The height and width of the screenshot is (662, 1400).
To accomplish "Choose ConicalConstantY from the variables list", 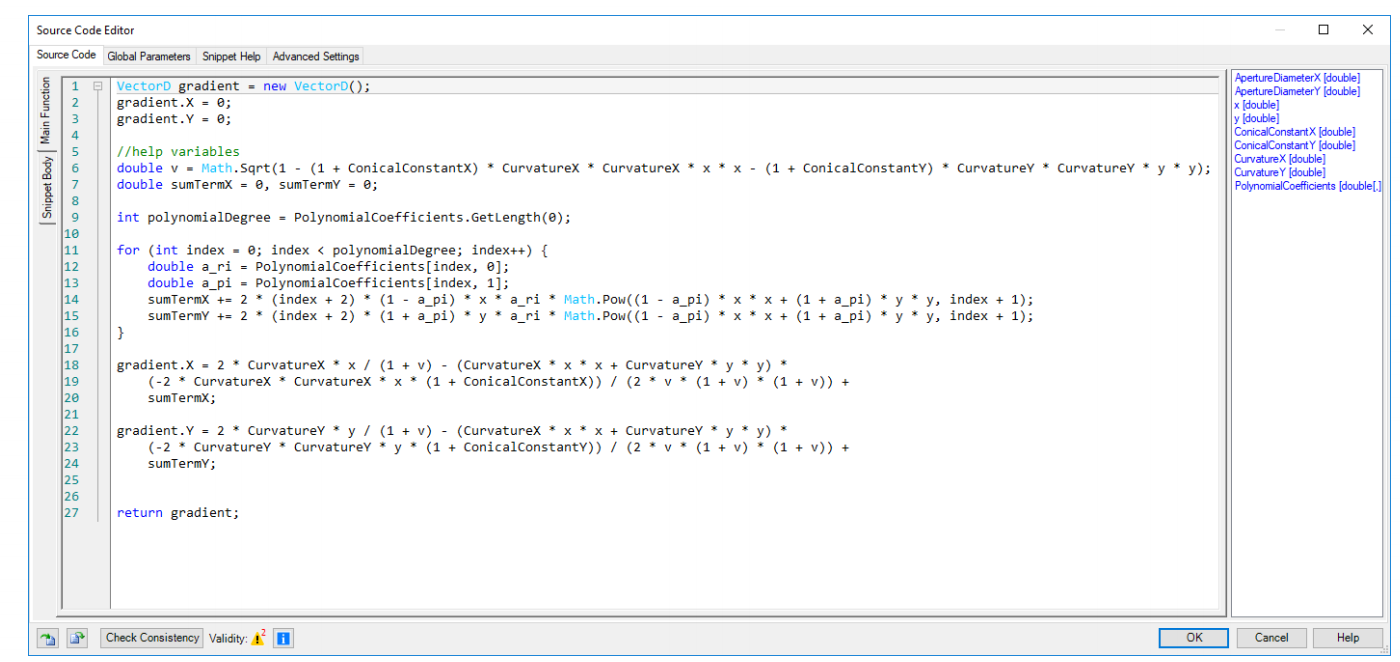I will [1294, 145].
